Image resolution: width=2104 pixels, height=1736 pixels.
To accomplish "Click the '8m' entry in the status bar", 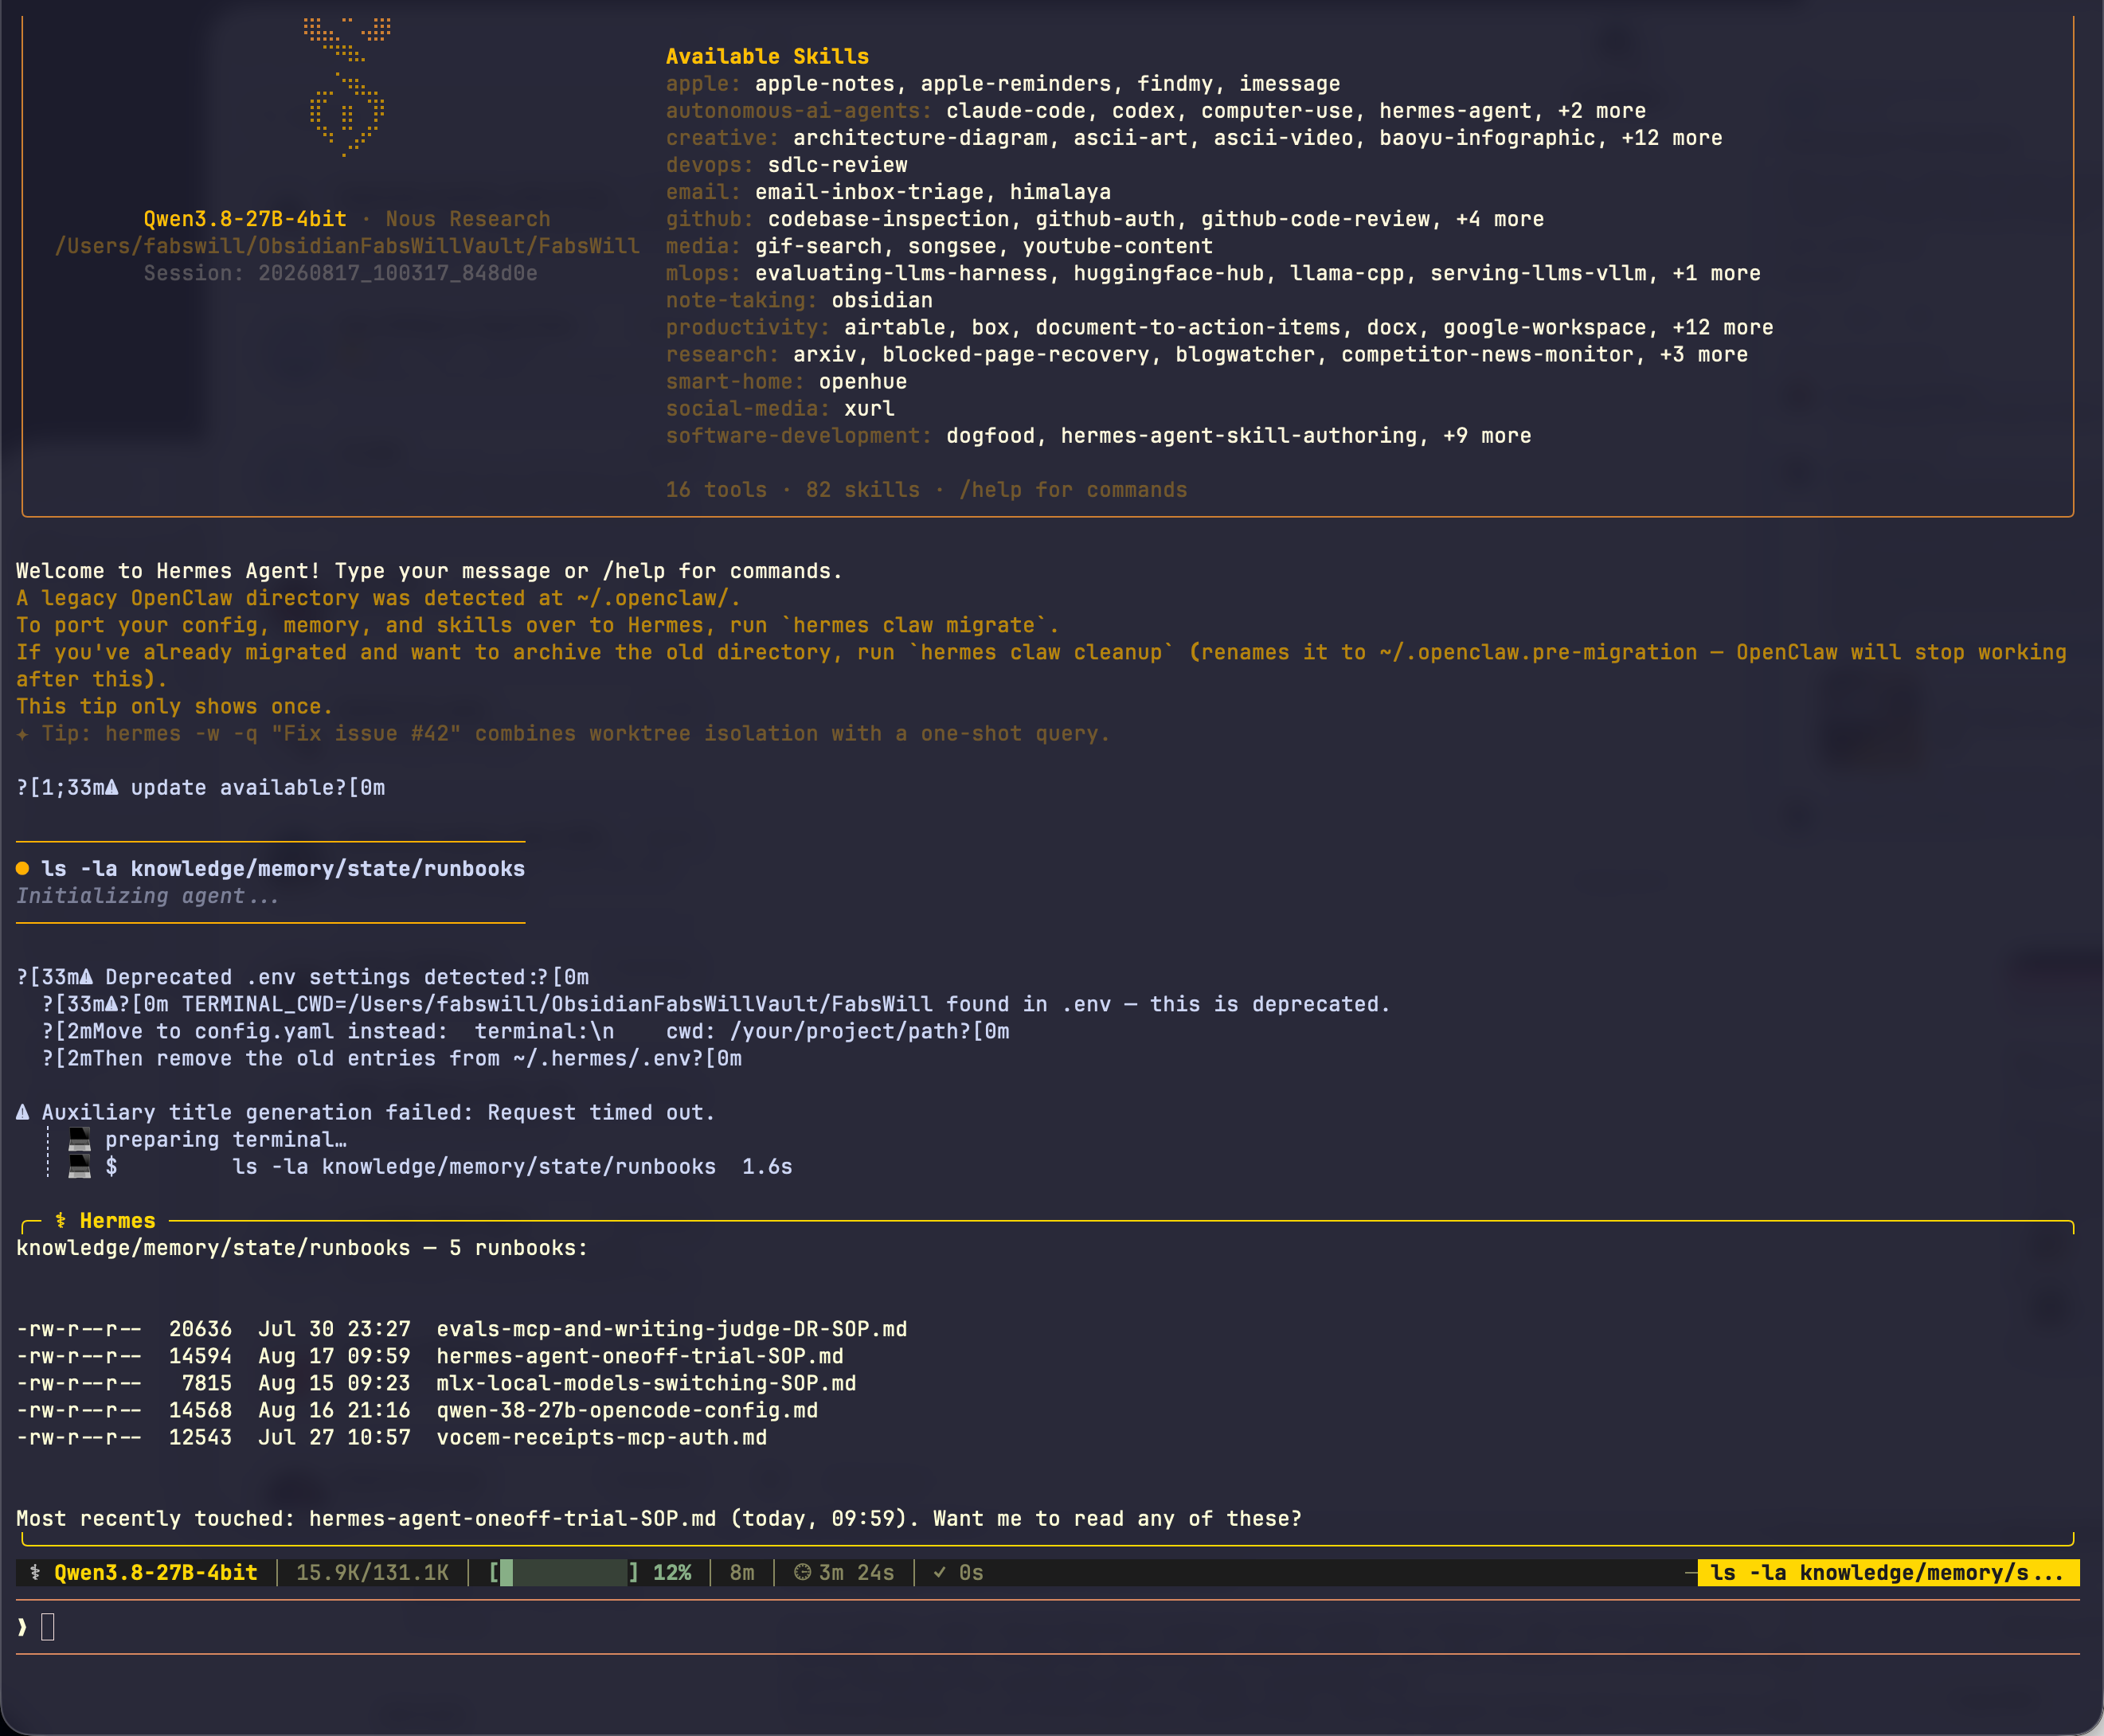I will click(x=742, y=1572).
